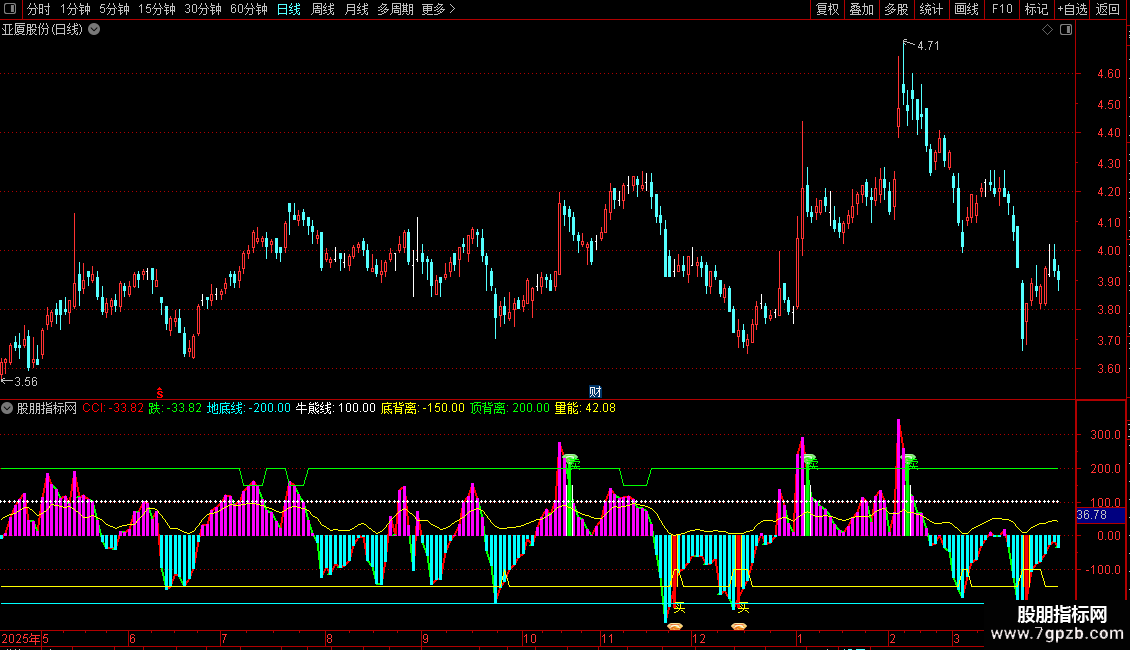Click the 300.0 indicator axis label
Viewport: 1130px width, 650px height.
tap(1105, 435)
